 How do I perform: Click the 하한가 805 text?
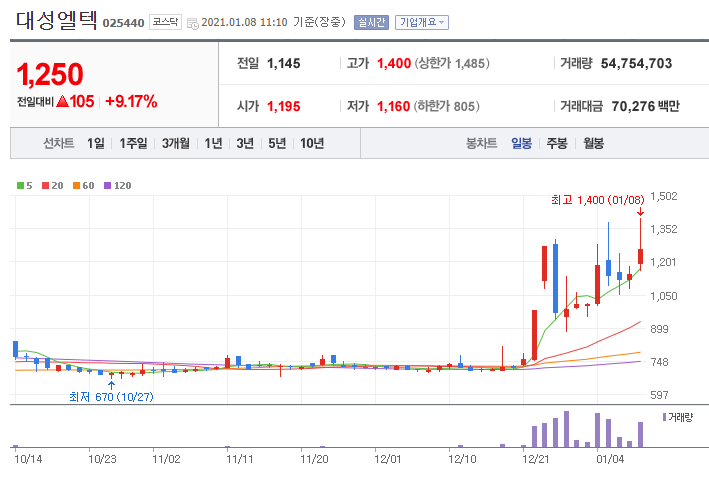[x=447, y=106]
